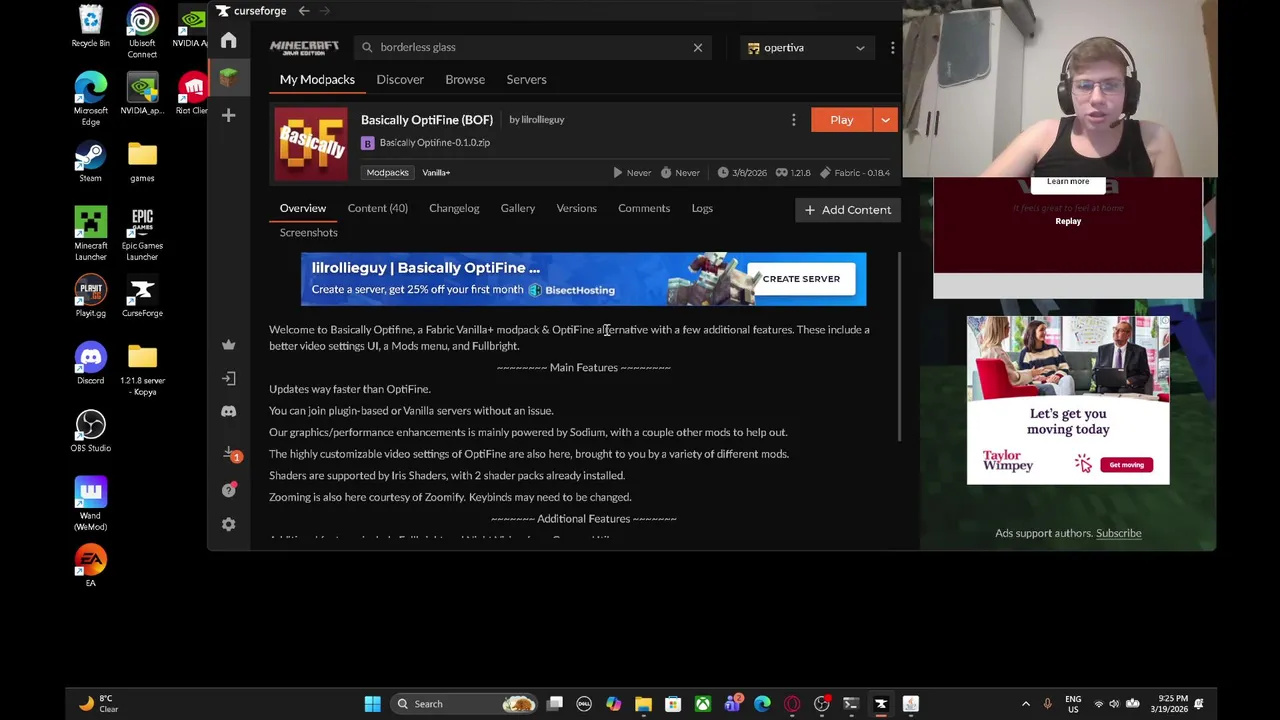Viewport: 1280px width, 720px height.
Task: Open the modpack three-dot options menu
Action: 794,120
